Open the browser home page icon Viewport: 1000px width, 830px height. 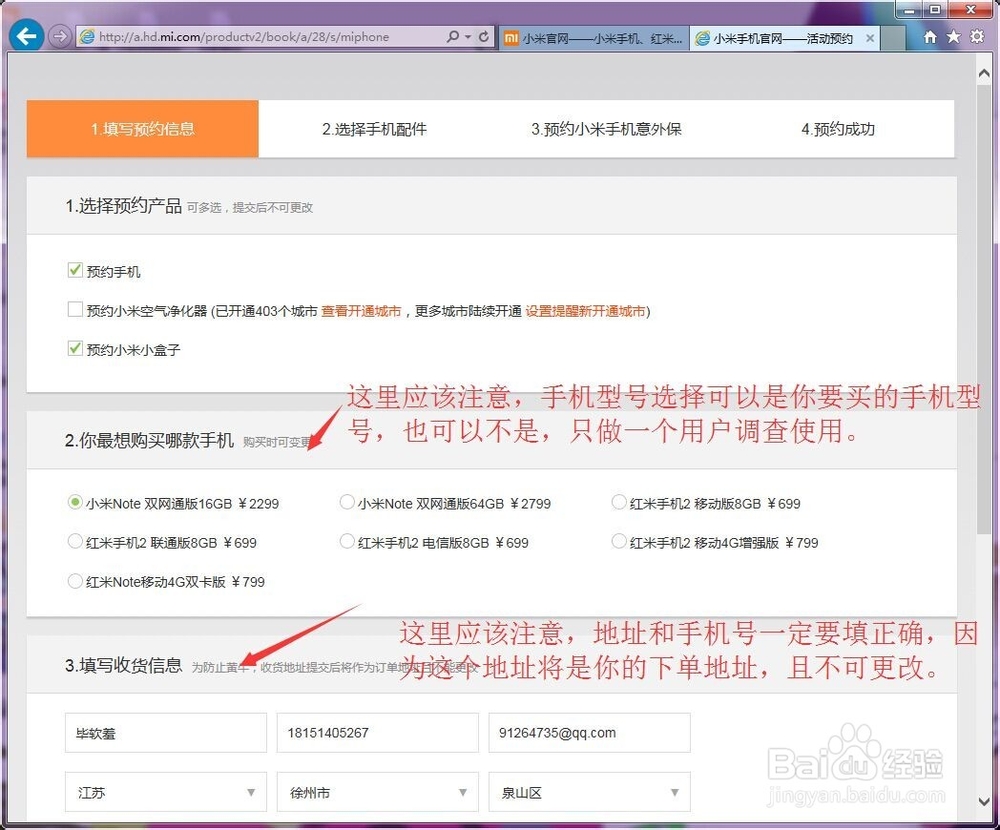point(930,37)
